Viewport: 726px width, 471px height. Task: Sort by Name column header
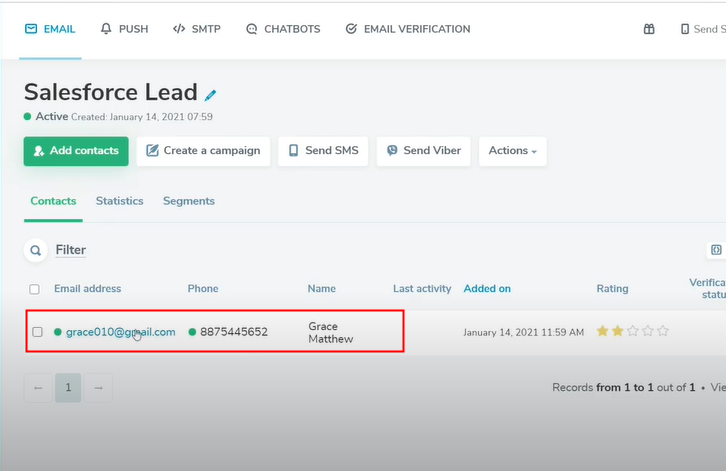pos(322,289)
